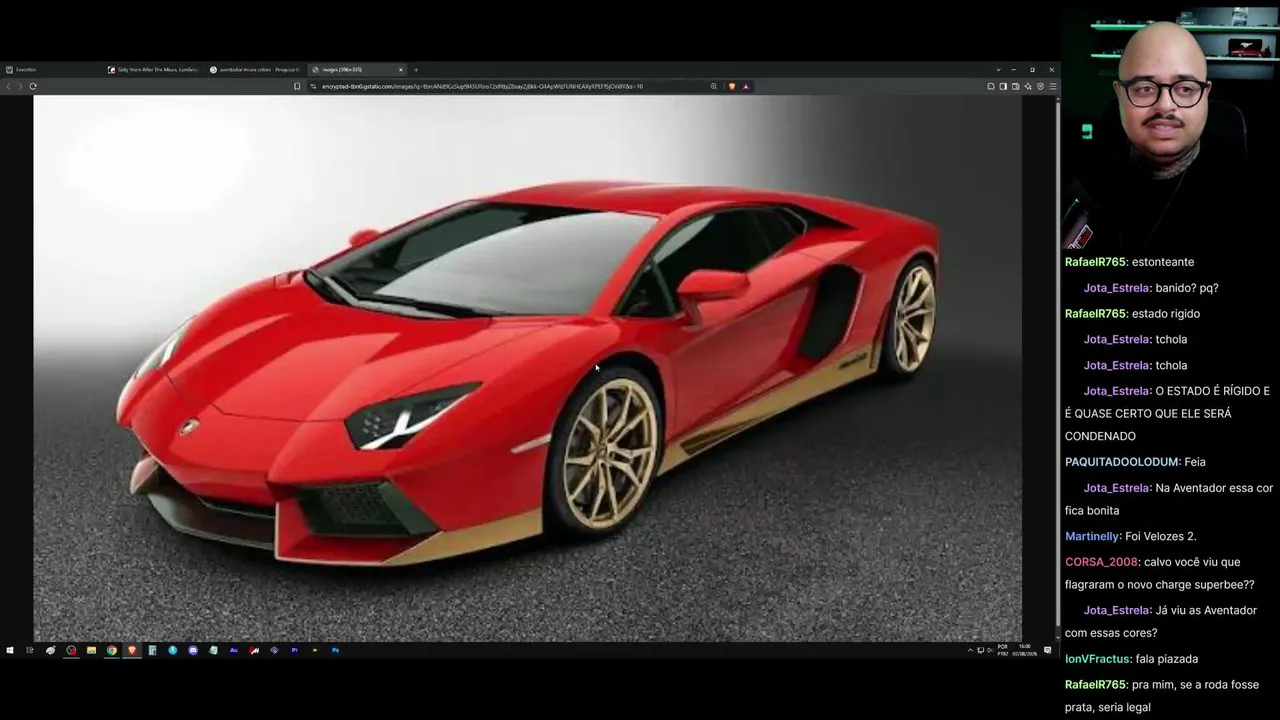Screen dimensions: 1280x720
Task: Open the Brave Wallet icon
Action: click(1016, 86)
